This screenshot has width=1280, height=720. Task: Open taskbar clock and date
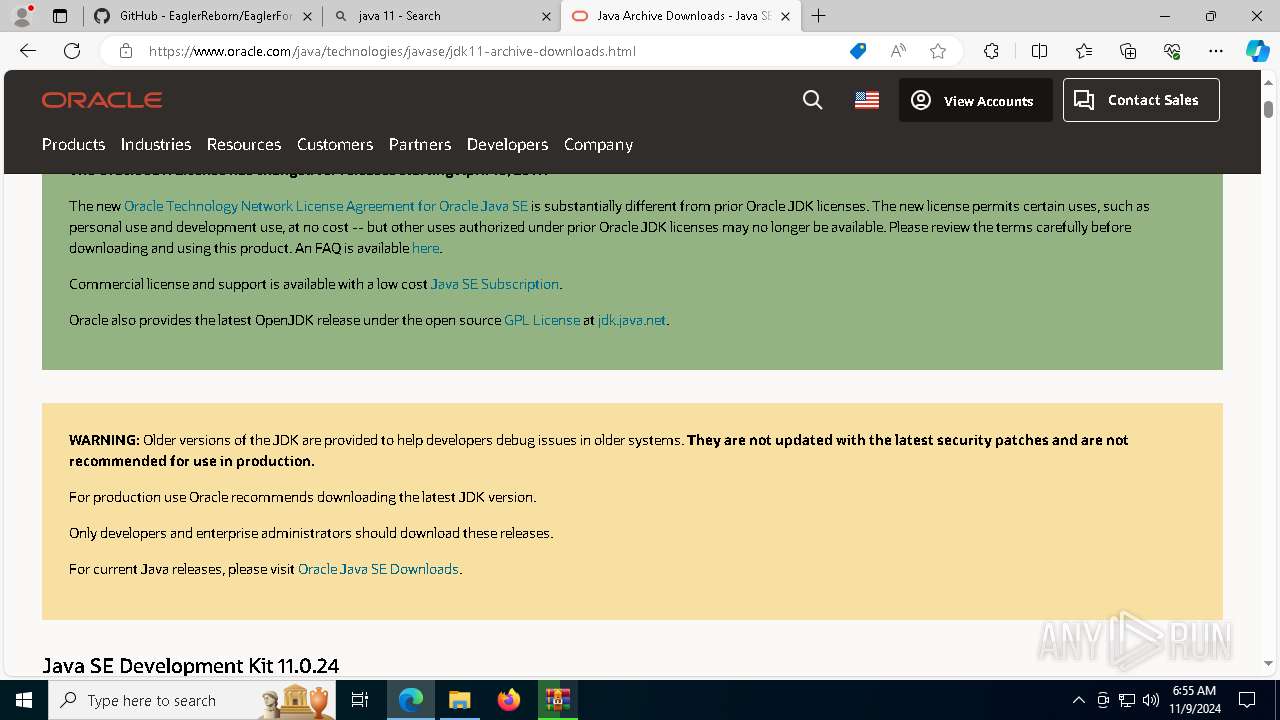[x=1194, y=700]
